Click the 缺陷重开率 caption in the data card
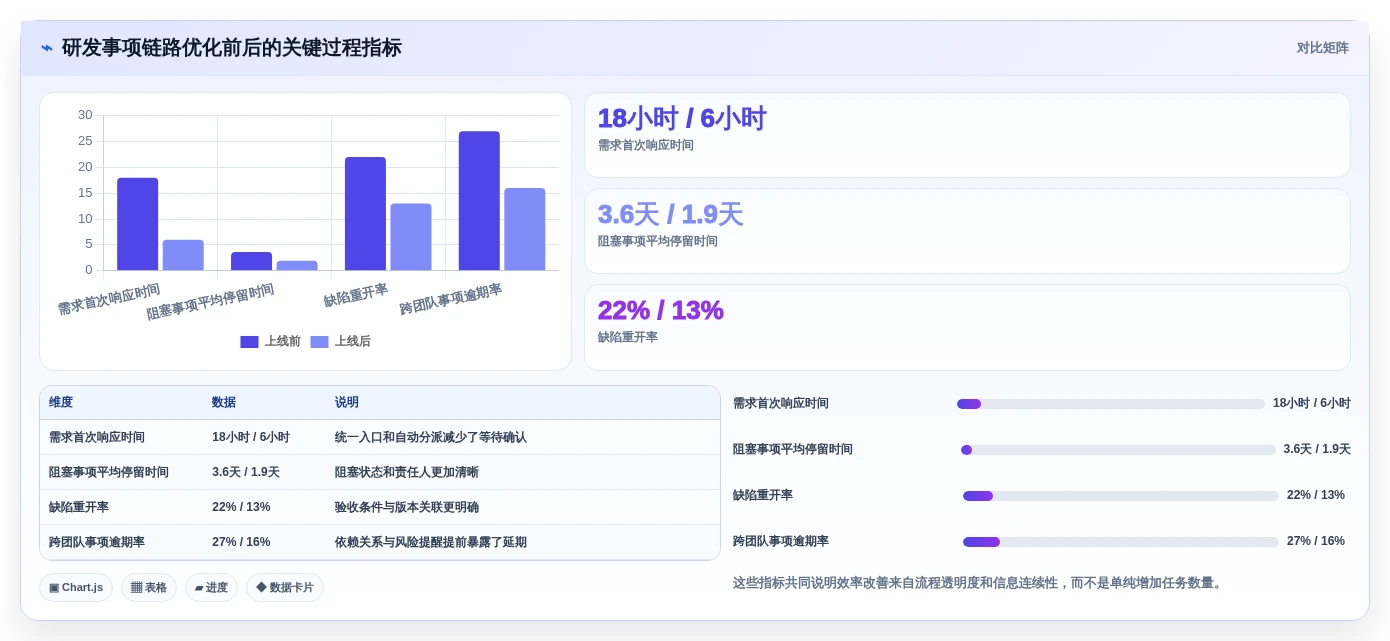 pyautogui.click(x=627, y=338)
